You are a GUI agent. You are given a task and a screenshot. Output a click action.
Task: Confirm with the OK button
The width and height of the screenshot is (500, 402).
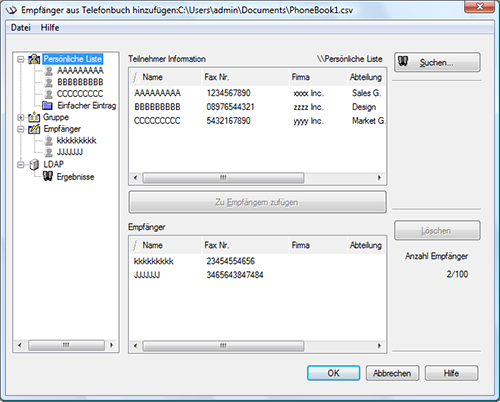pyautogui.click(x=333, y=373)
